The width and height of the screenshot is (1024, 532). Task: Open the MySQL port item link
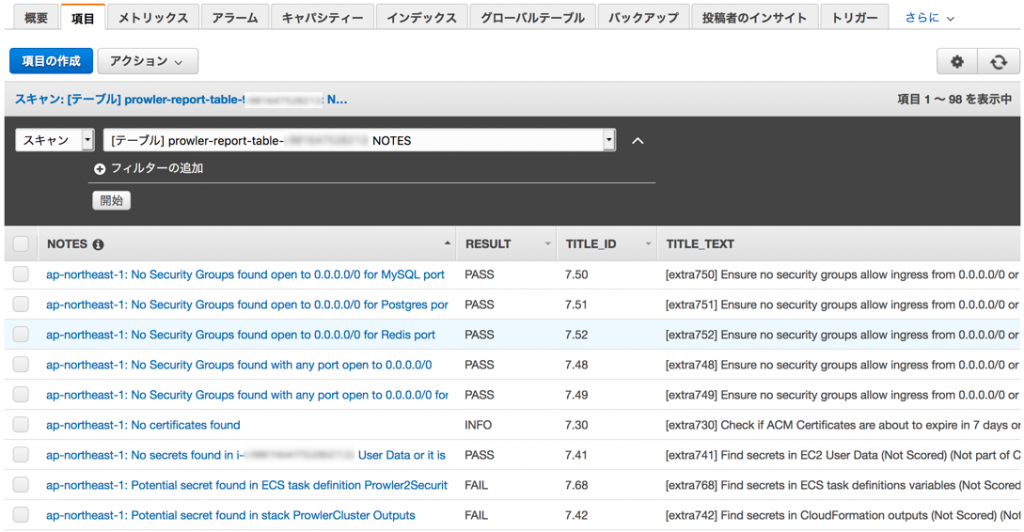(x=245, y=275)
